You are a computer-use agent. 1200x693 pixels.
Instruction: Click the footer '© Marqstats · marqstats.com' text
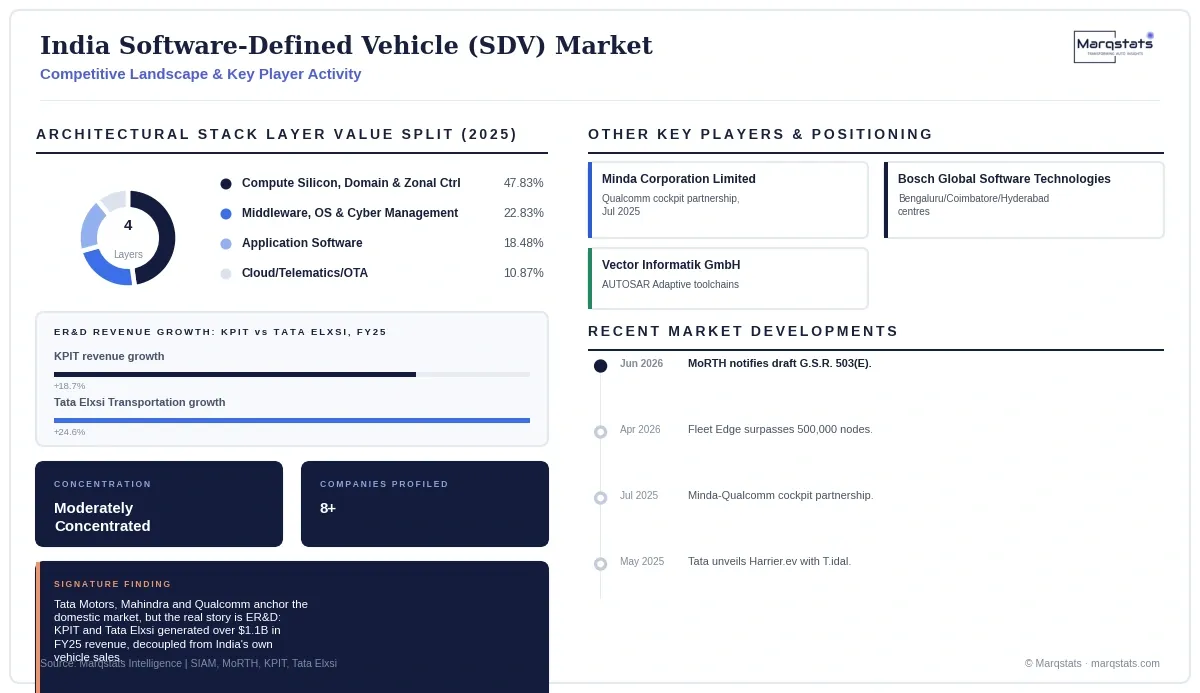click(x=1092, y=663)
